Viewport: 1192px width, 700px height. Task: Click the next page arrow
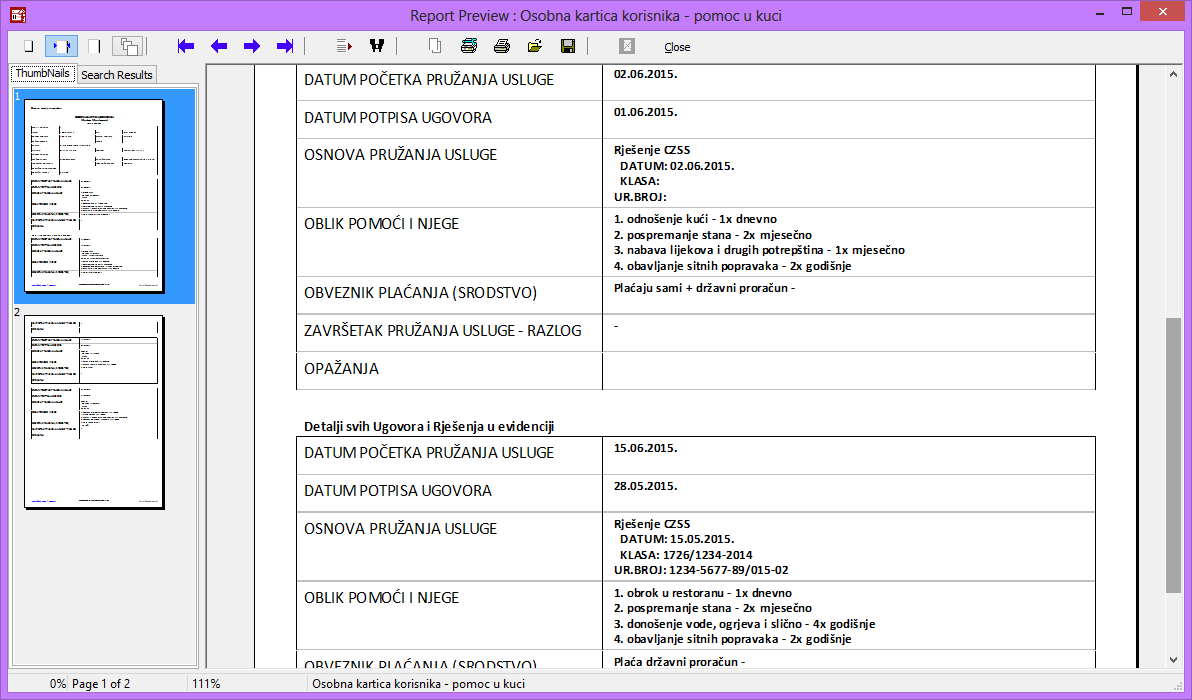click(x=251, y=46)
